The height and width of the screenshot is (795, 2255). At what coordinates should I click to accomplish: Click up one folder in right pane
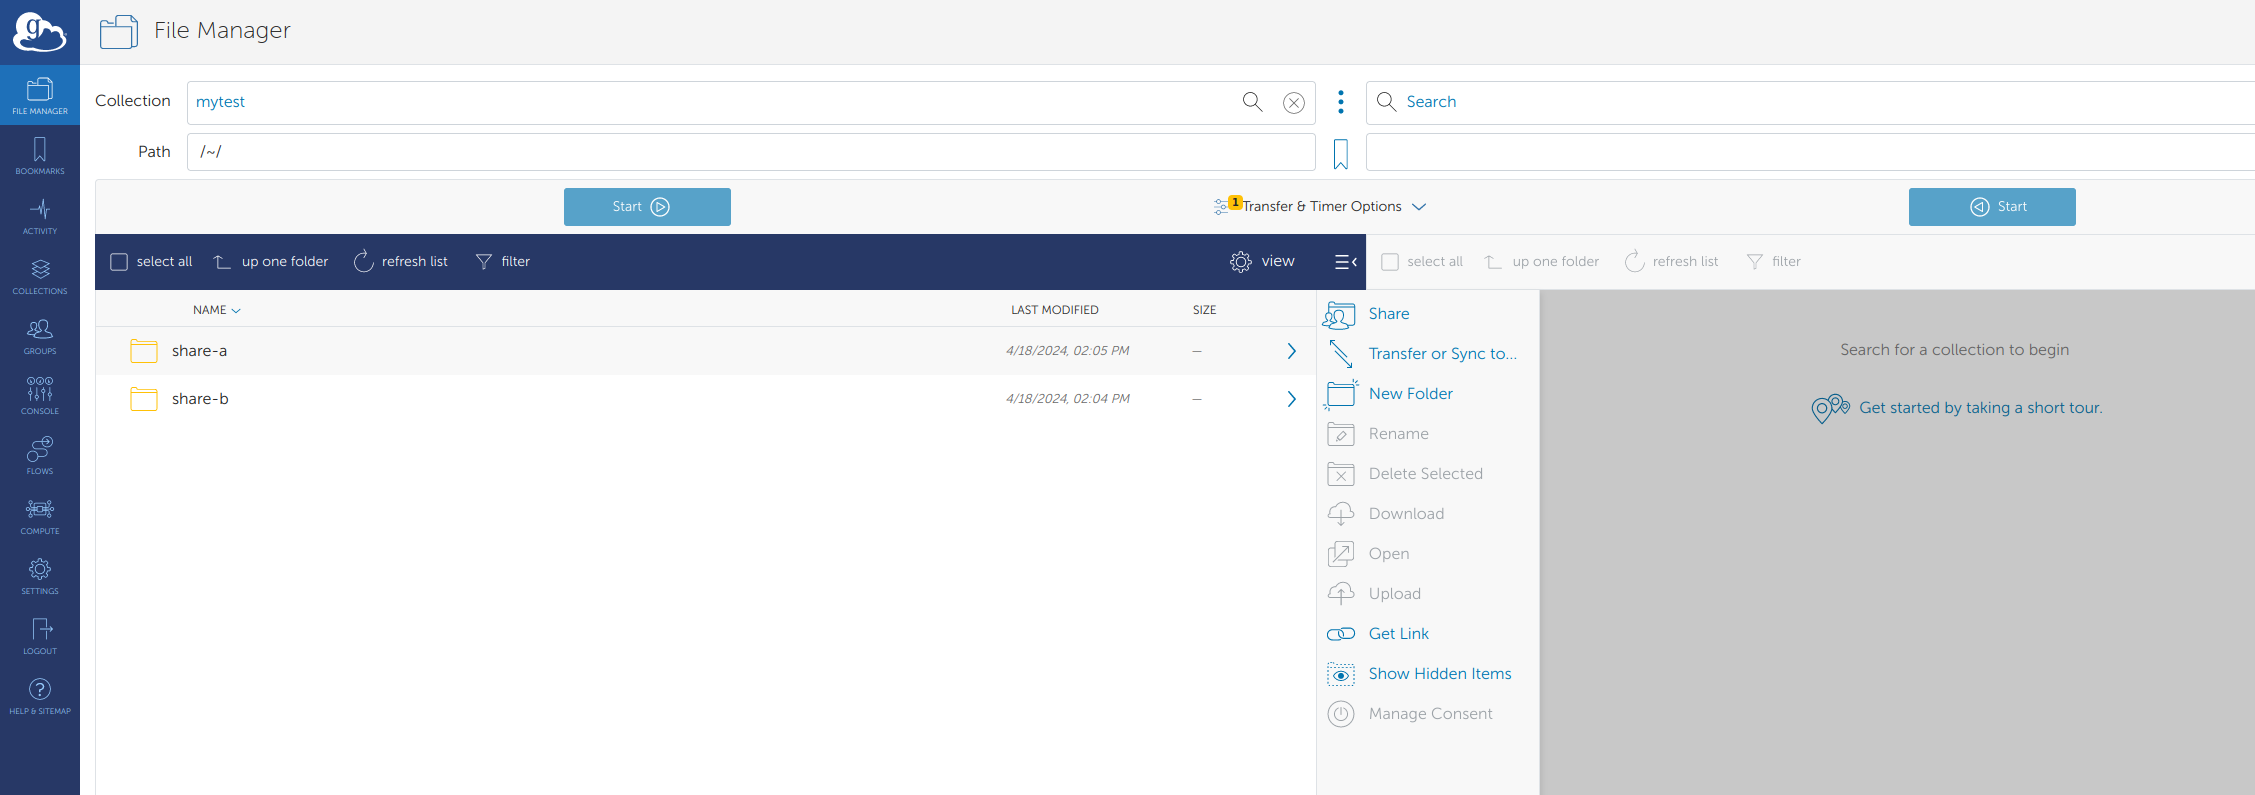click(x=1541, y=262)
